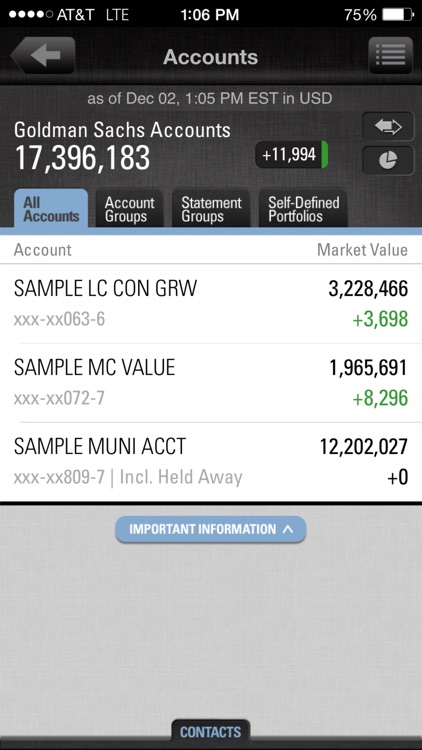Tap the AT&T signal strength dots

point(31,14)
